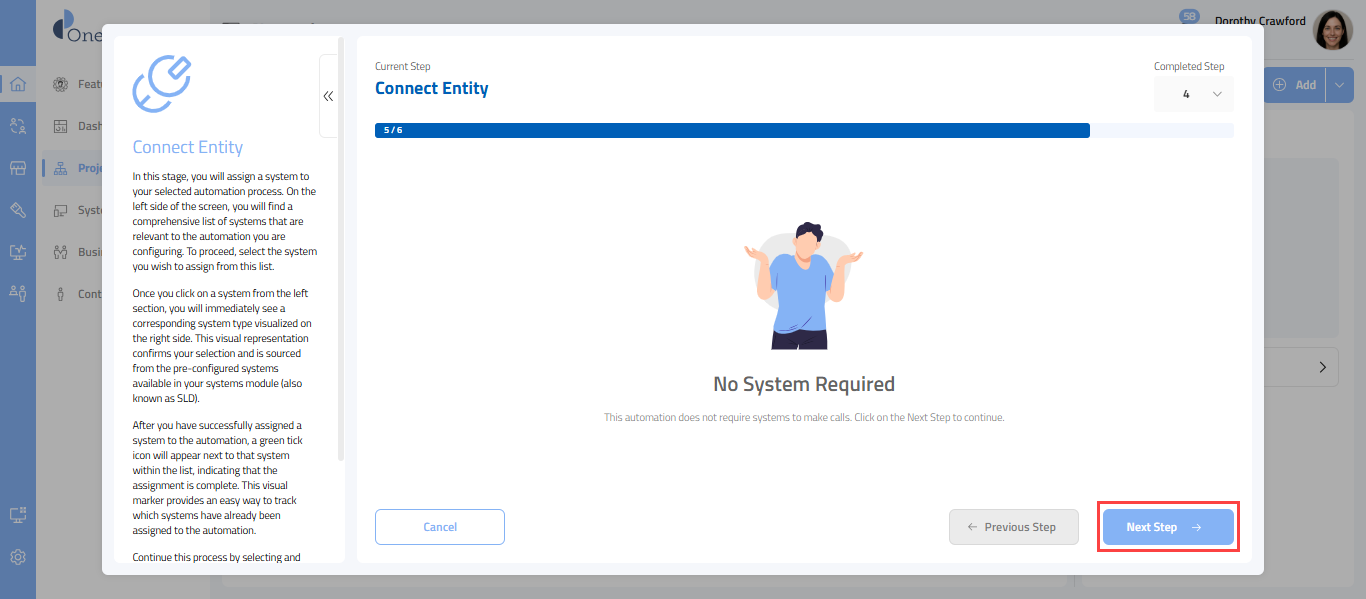
Task: Open the notification badge showing 58
Action: coord(1189,17)
